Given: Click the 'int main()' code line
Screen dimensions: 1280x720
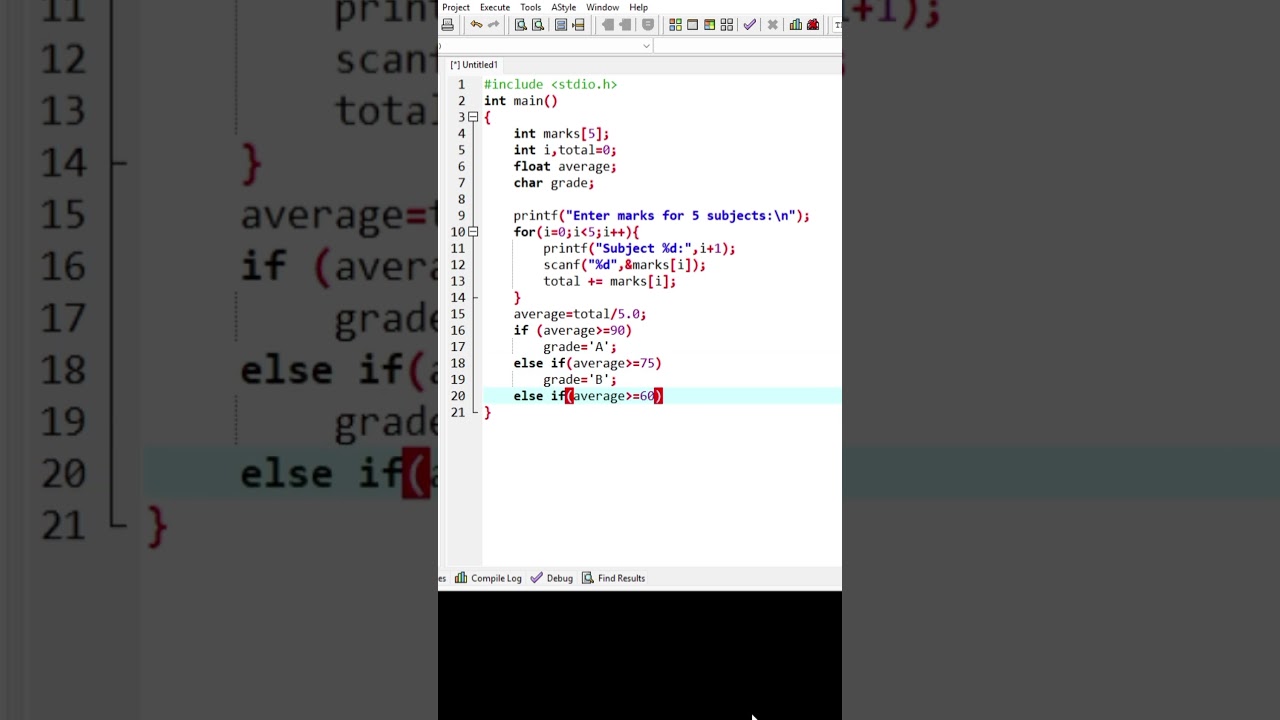Looking at the screenshot, I should [521, 101].
